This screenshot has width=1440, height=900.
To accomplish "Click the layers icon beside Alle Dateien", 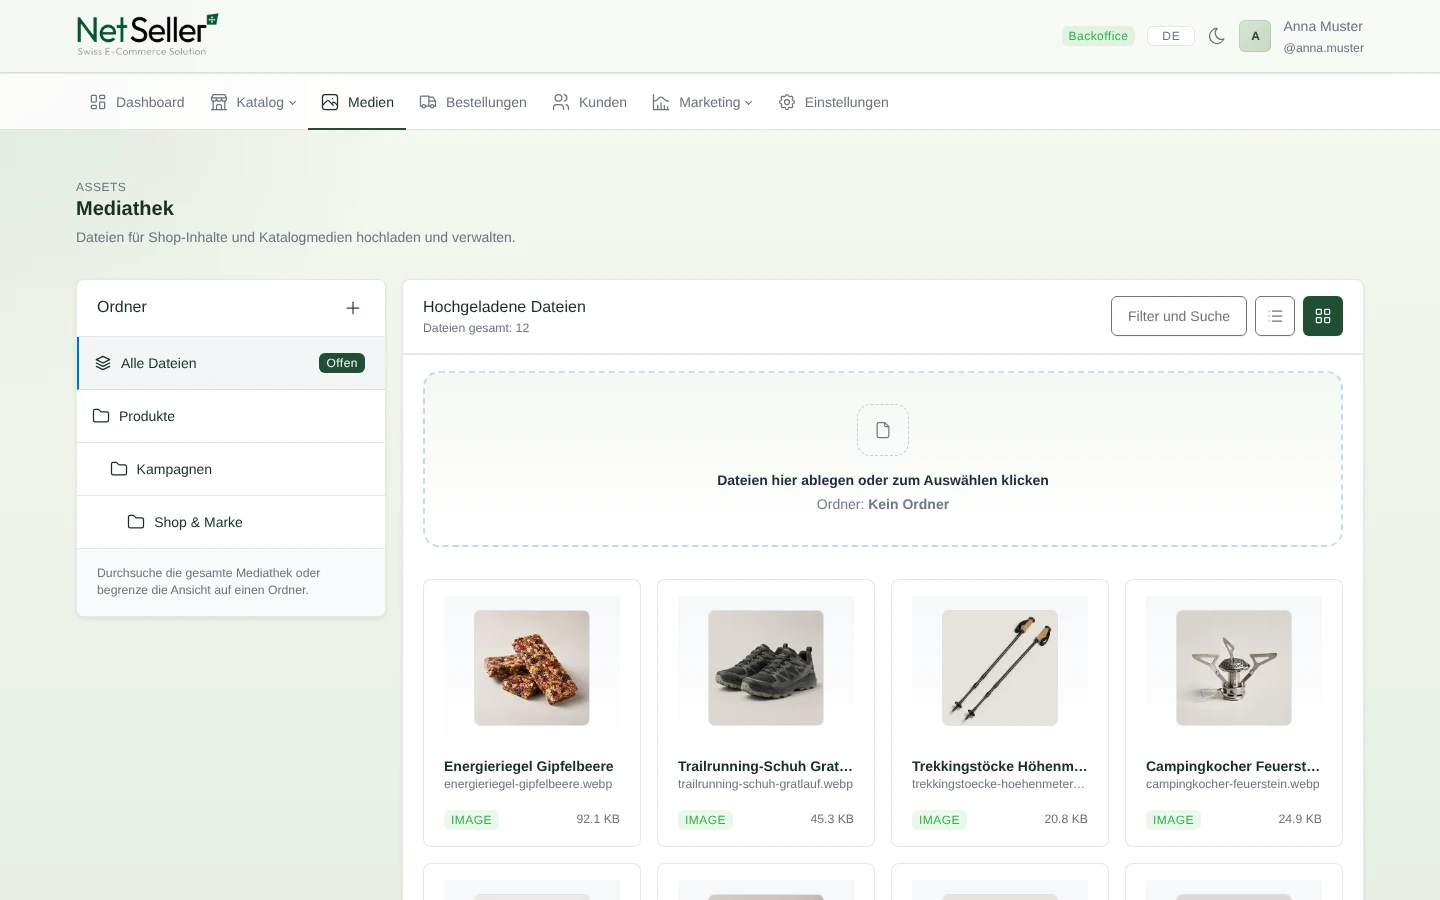I will pyautogui.click(x=103, y=363).
